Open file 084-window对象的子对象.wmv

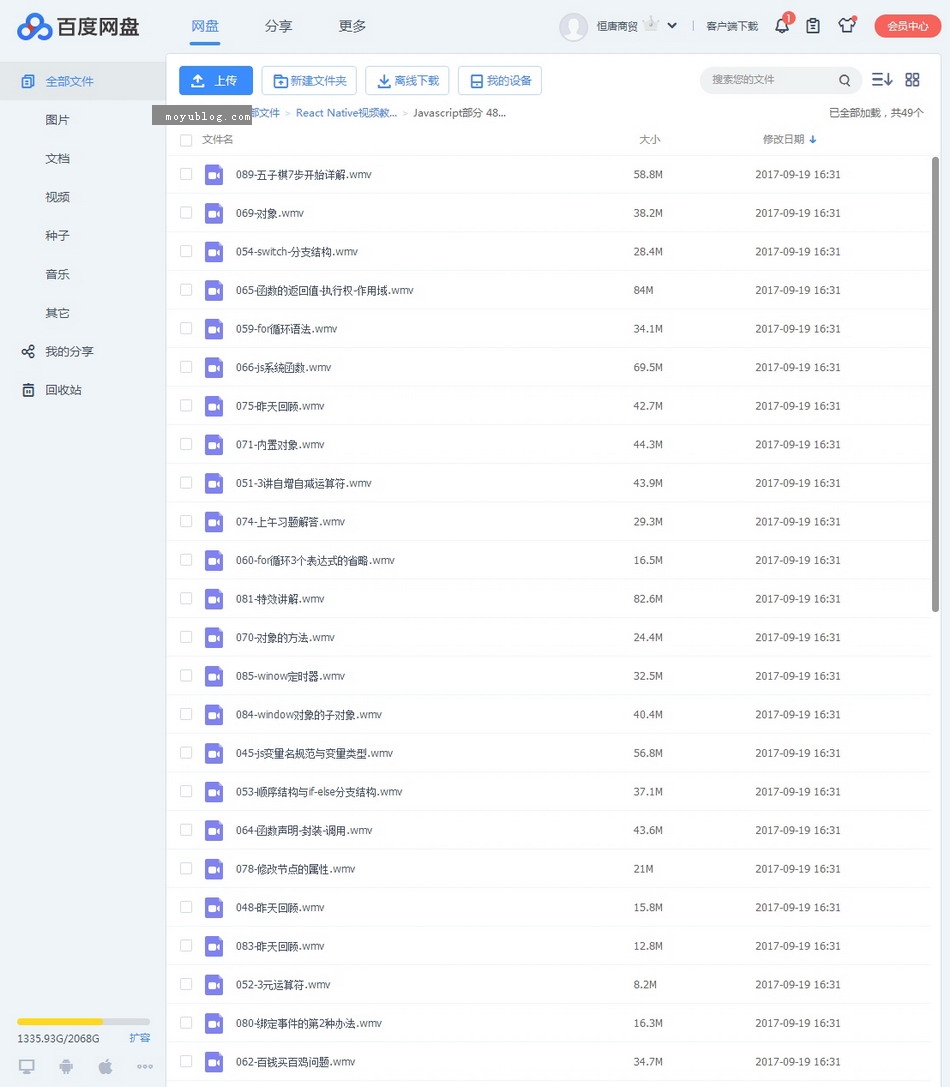[309, 715]
